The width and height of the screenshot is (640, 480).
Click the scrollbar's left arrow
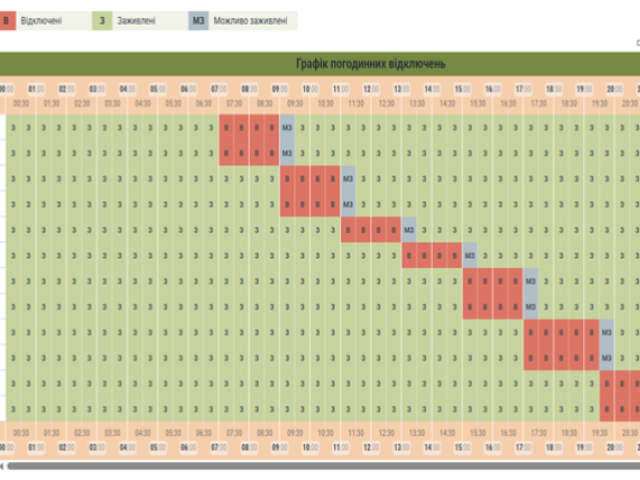2,466
